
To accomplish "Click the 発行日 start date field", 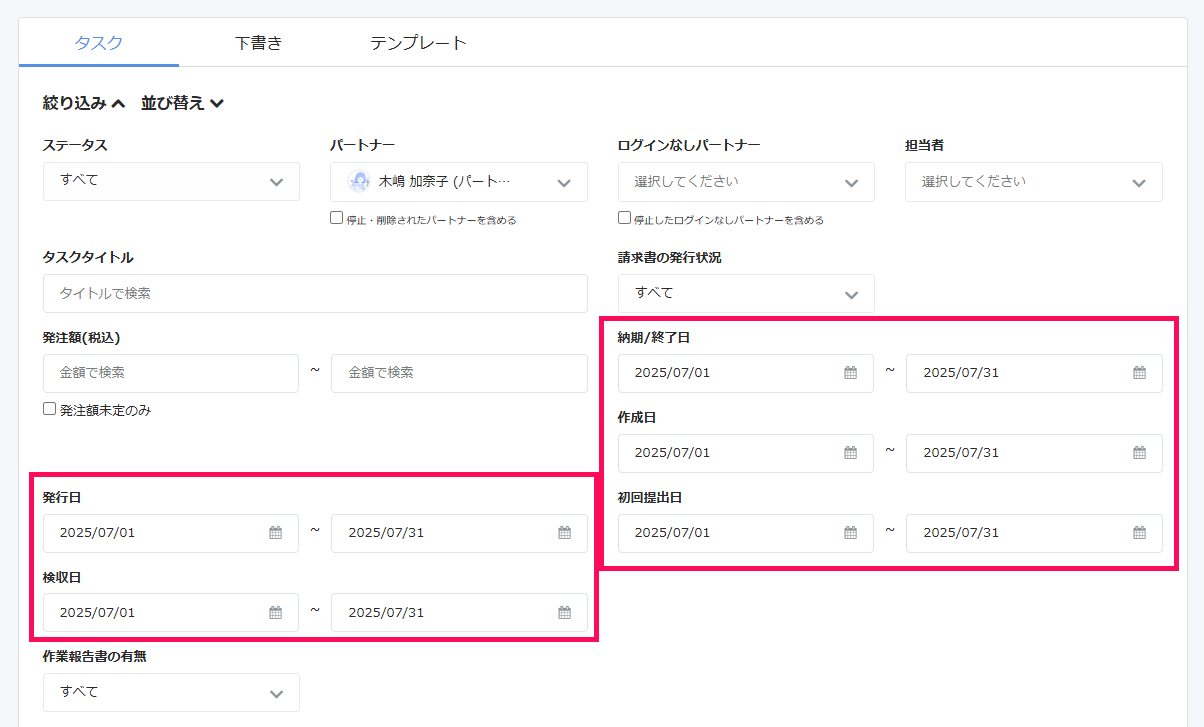I will [171, 533].
